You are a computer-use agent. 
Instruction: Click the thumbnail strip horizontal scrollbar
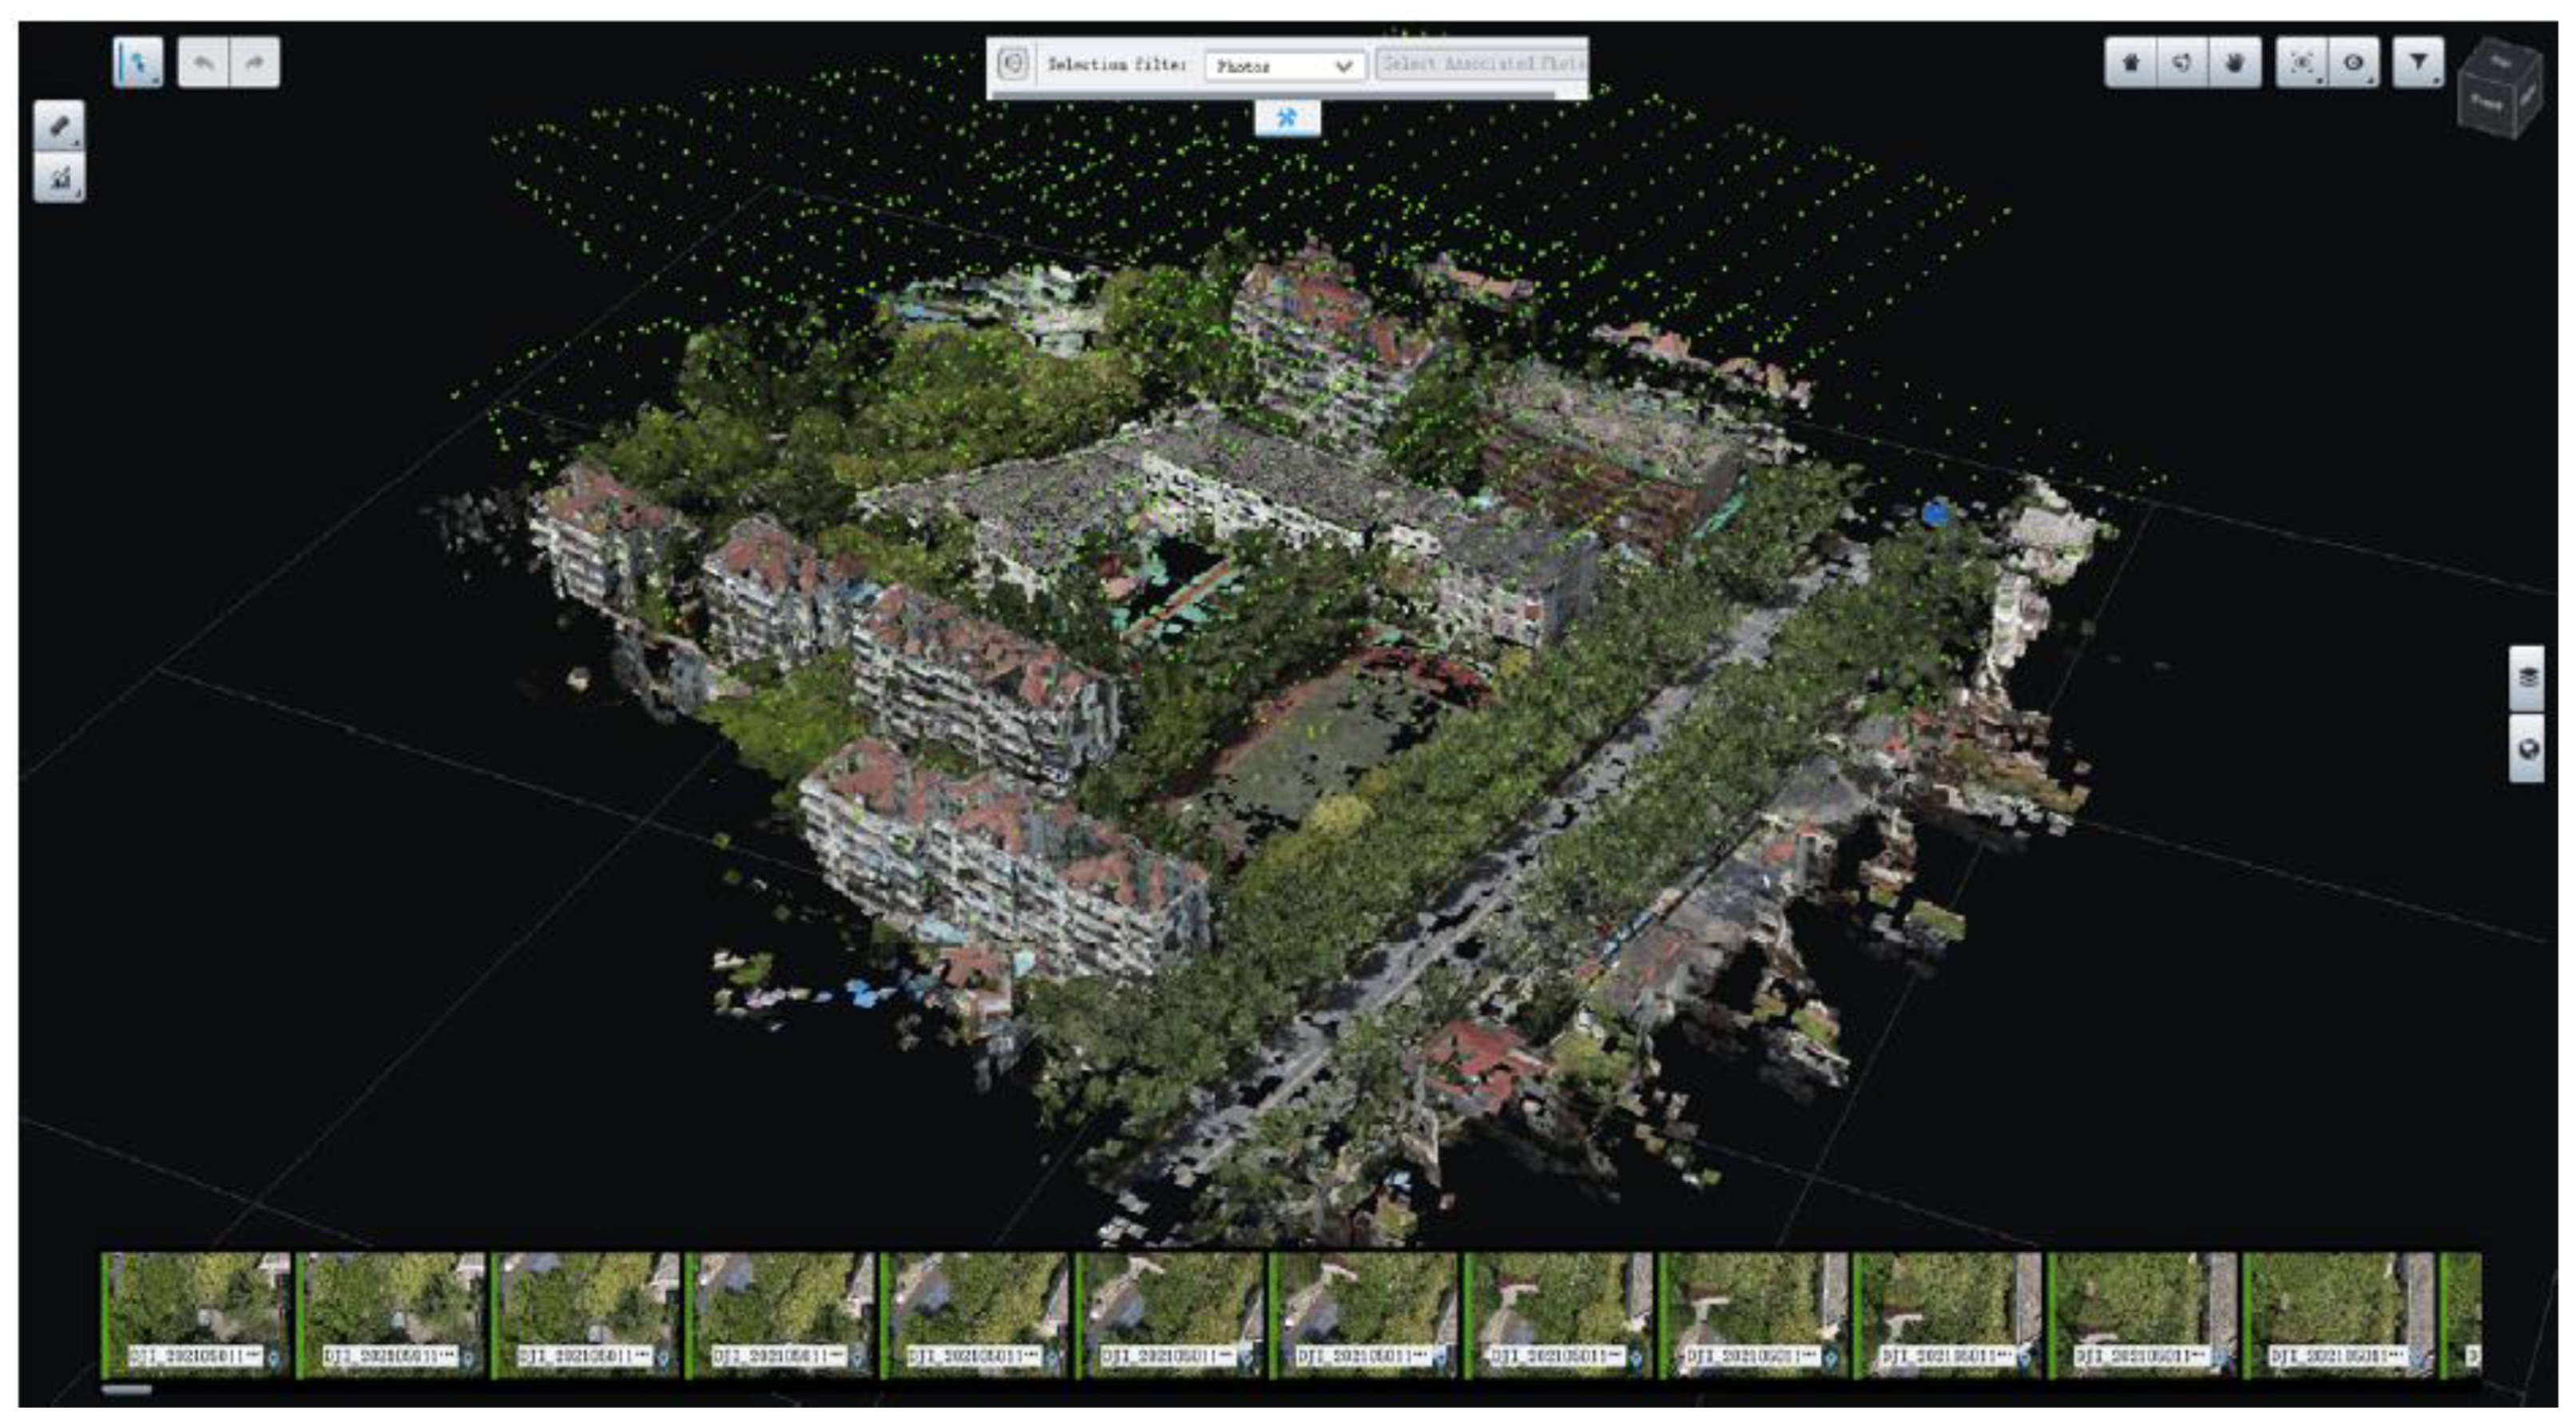[127, 1389]
